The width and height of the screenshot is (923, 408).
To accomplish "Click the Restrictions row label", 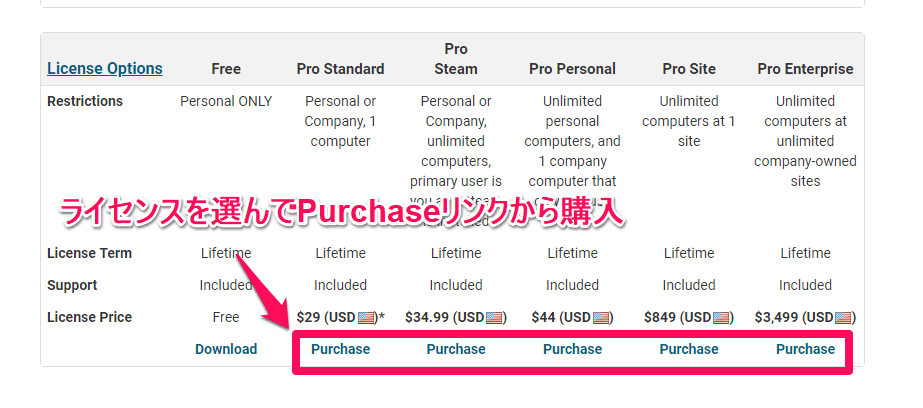I will point(85,101).
